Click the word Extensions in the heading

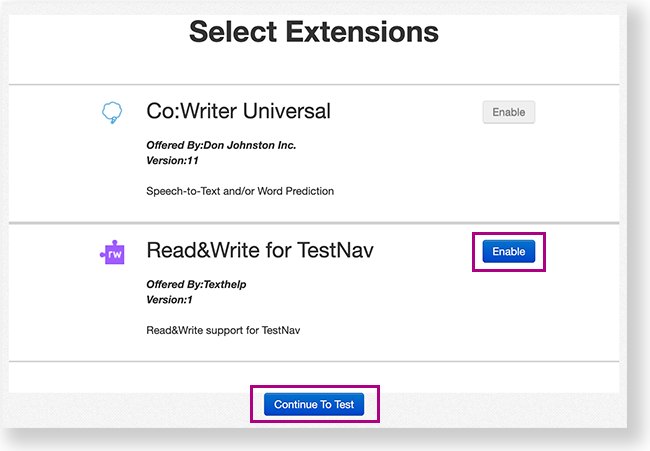365,32
